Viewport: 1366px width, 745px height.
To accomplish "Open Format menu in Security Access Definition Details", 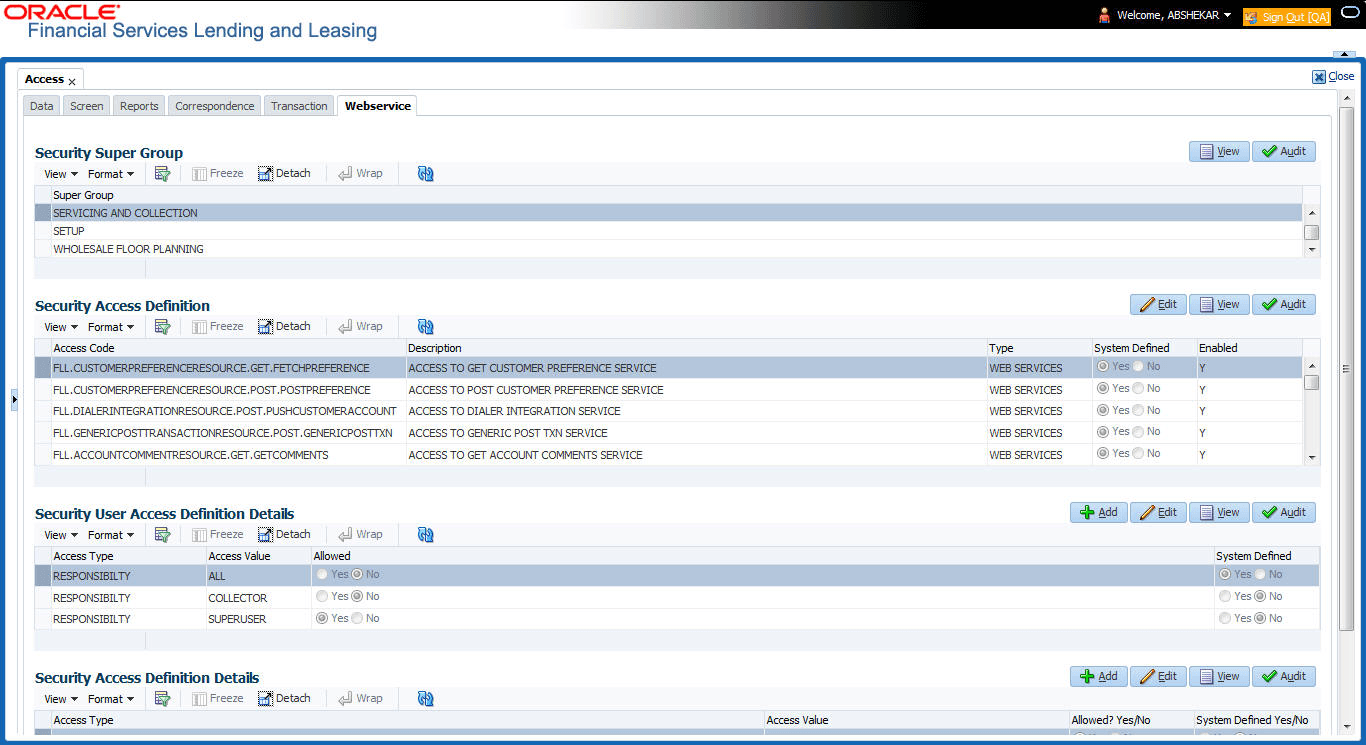I will coord(111,699).
